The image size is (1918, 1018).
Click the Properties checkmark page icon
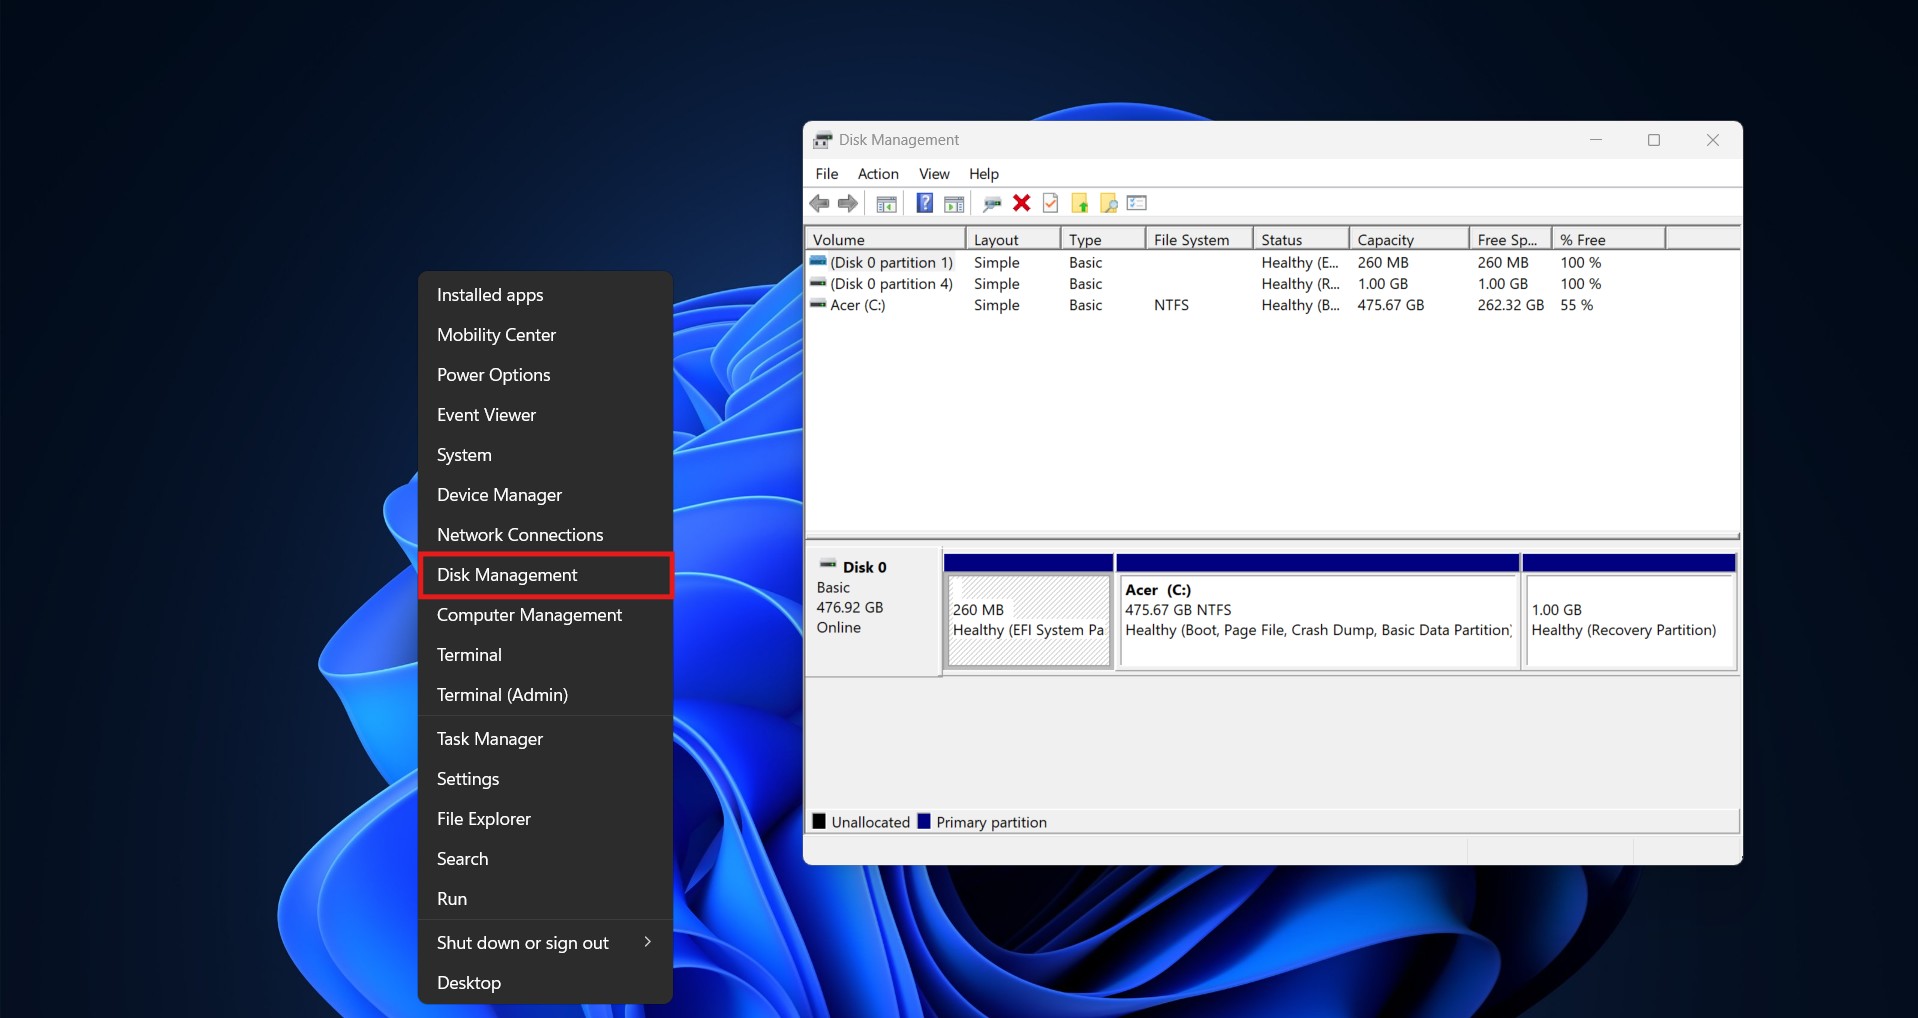[1050, 204]
